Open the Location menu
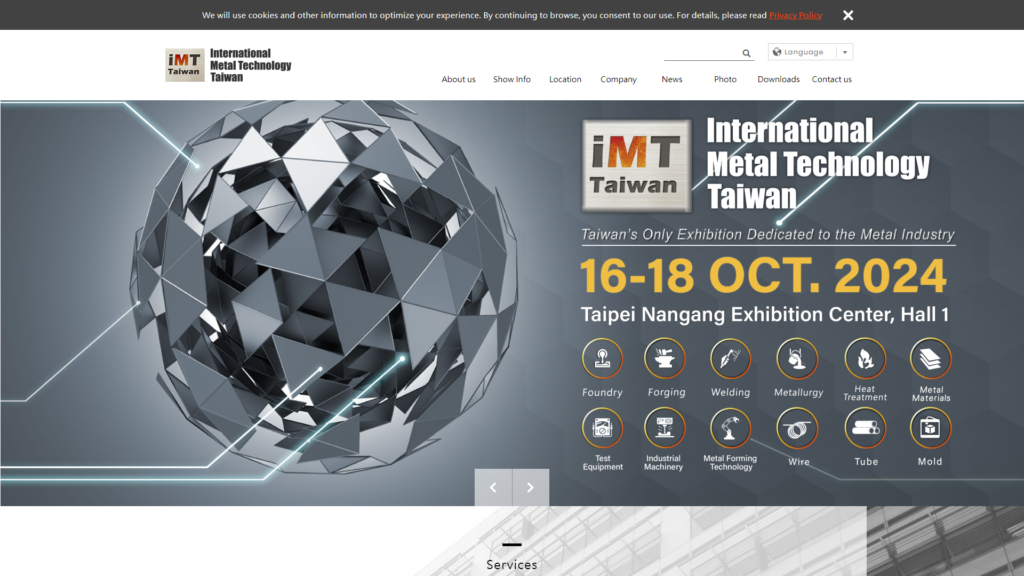This screenshot has height=576, width=1024. tap(565, 79)
